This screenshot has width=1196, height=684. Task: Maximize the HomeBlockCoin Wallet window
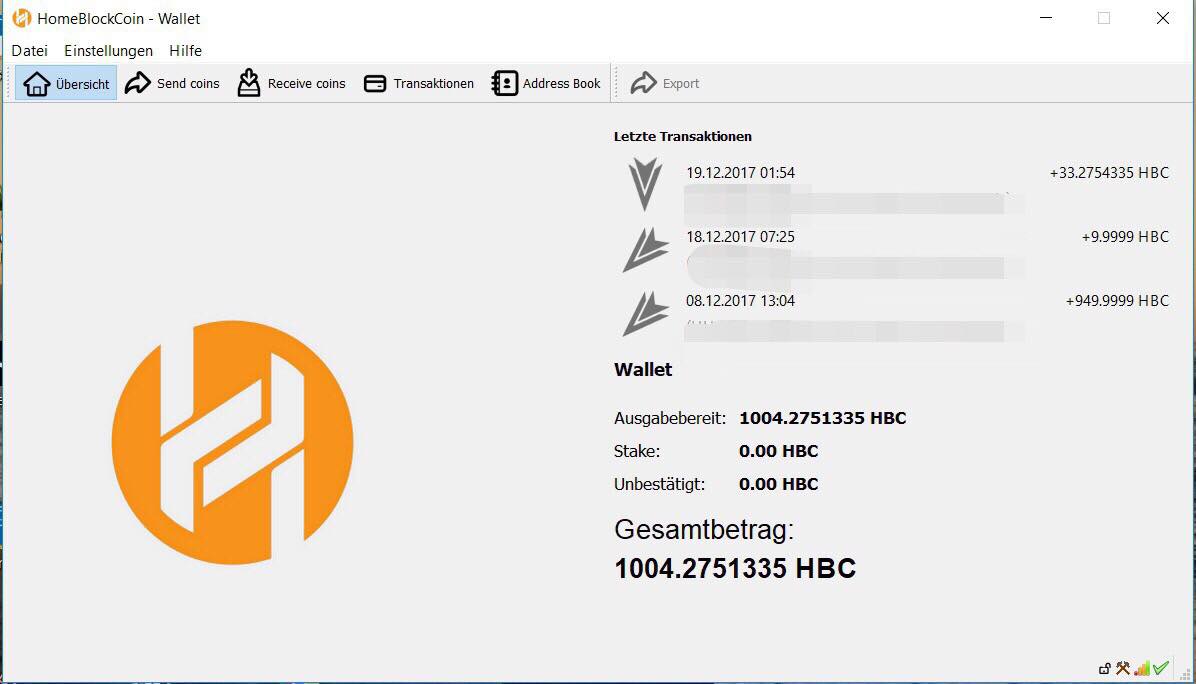(x=1104, y=18)
